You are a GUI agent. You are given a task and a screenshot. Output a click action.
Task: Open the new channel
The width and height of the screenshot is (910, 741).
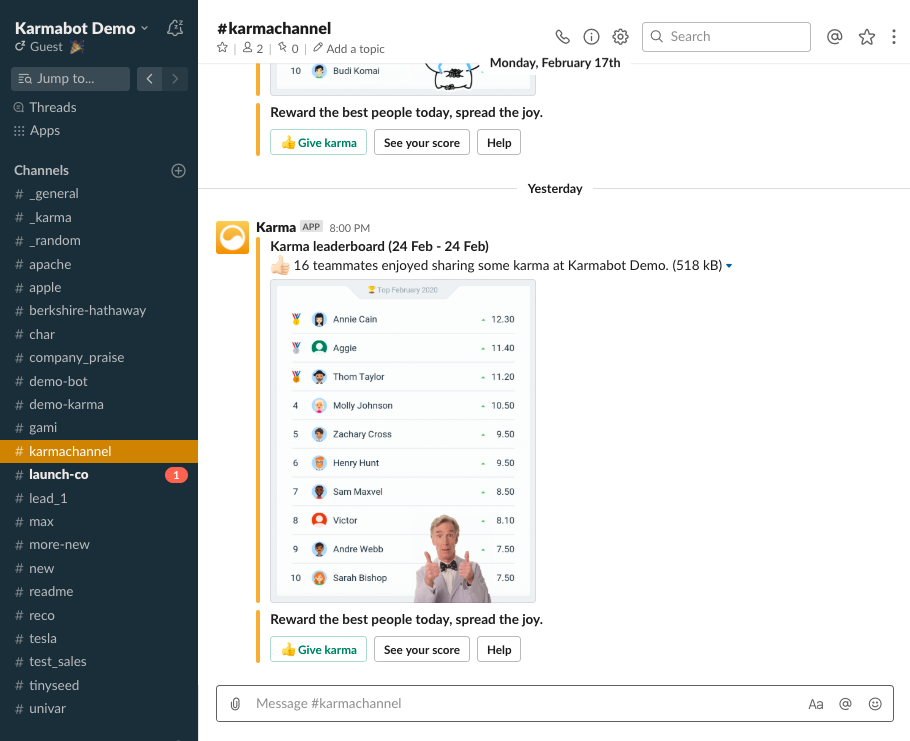coord(99,569)
